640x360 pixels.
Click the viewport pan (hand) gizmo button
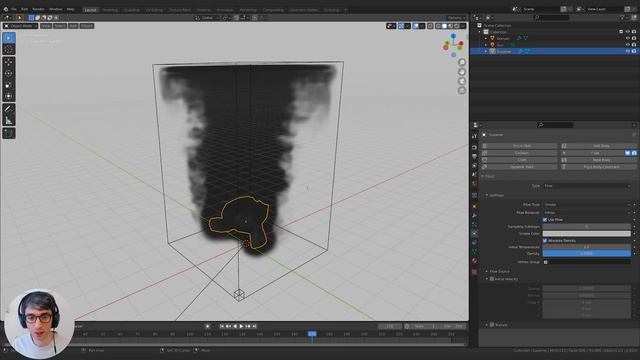click(x=462, y=72)
